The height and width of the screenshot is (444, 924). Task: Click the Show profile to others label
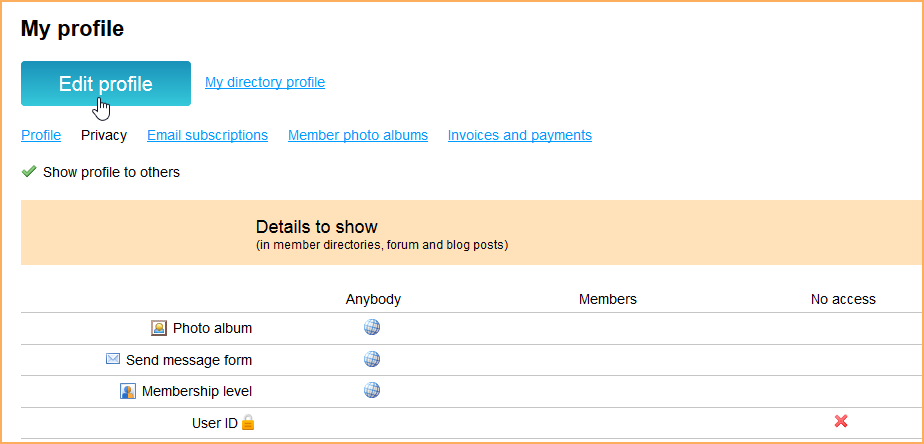click(111, 173)
